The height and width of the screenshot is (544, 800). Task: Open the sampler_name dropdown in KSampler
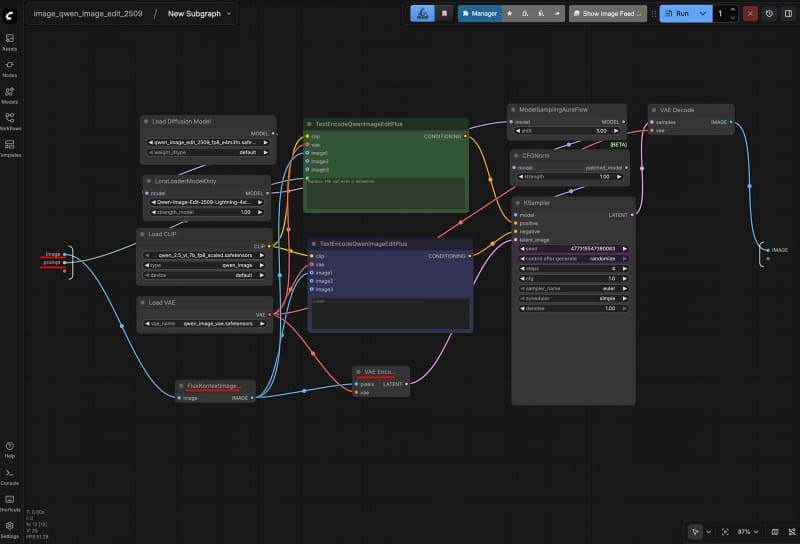(x=573, y=288)
